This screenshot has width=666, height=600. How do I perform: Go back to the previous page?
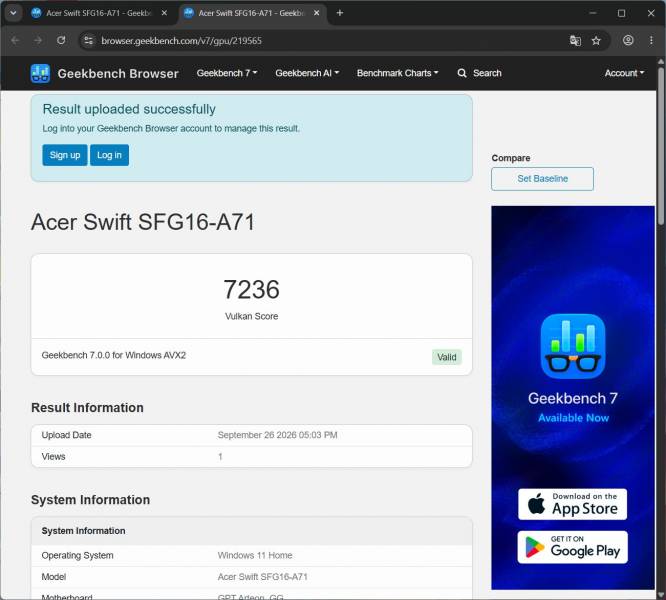click(15, 40)
